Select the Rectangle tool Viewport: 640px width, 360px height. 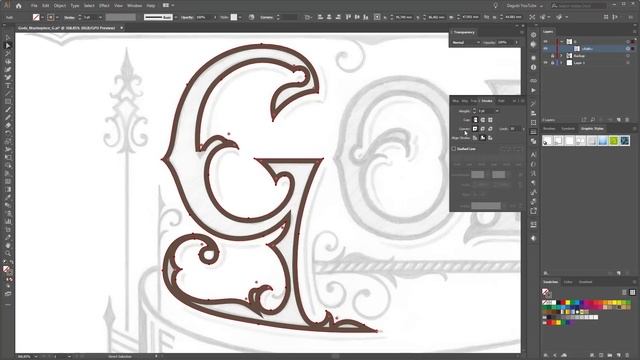tap(8, 101)
